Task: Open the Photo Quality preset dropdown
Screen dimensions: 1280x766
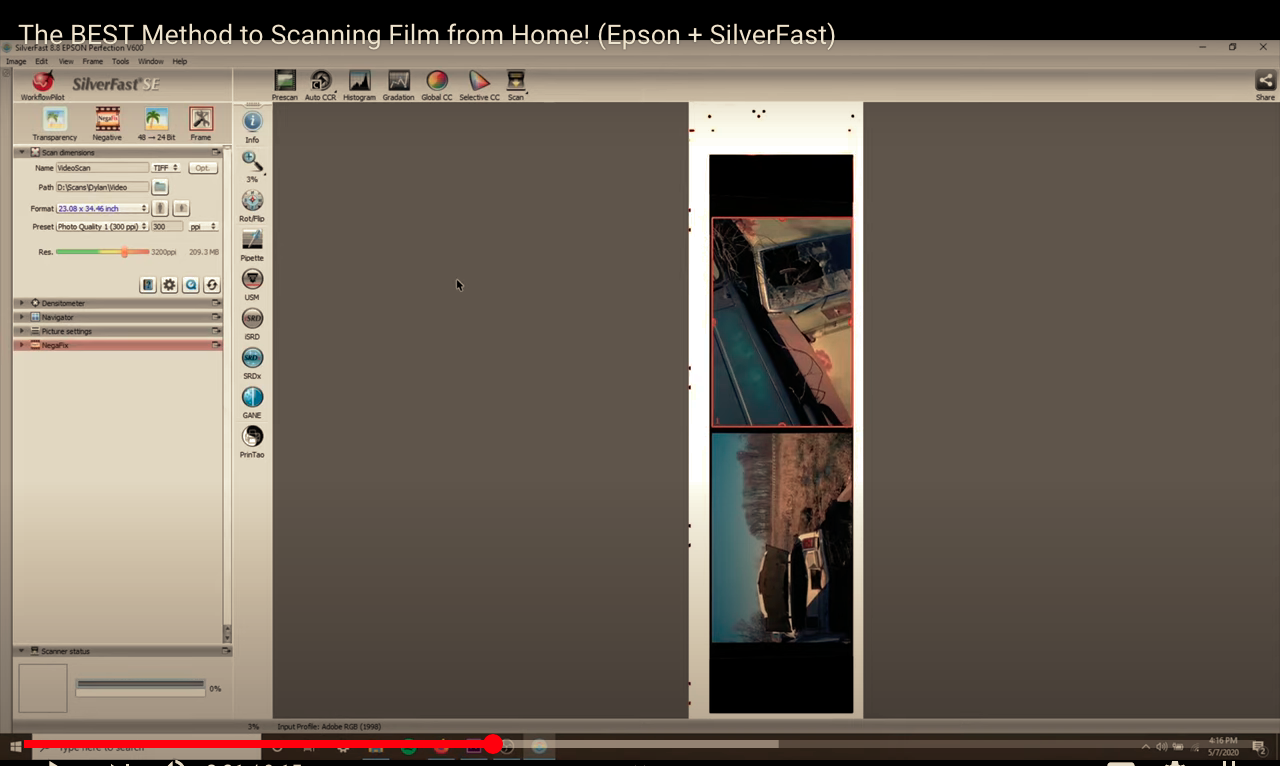Action: point(102,227)
